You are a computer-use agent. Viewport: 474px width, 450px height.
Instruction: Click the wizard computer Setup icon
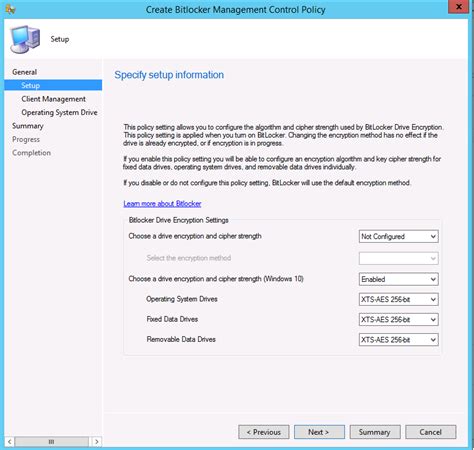25,39
